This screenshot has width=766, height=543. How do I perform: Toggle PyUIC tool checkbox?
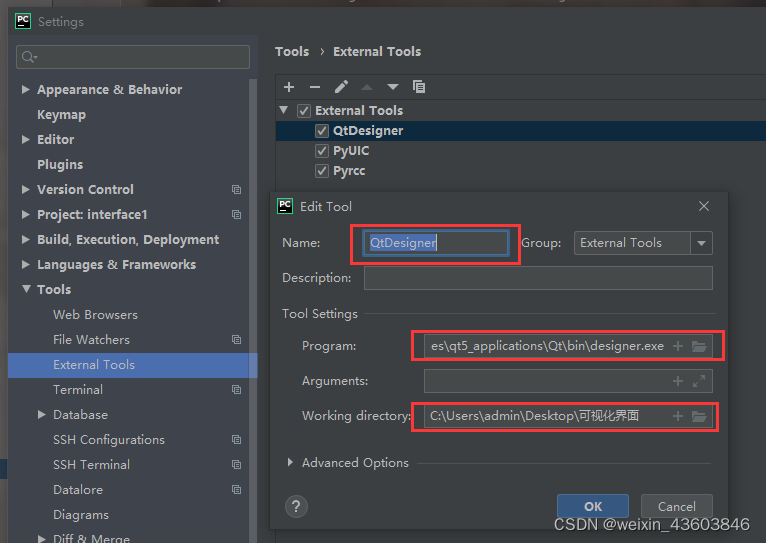(321, 151)
